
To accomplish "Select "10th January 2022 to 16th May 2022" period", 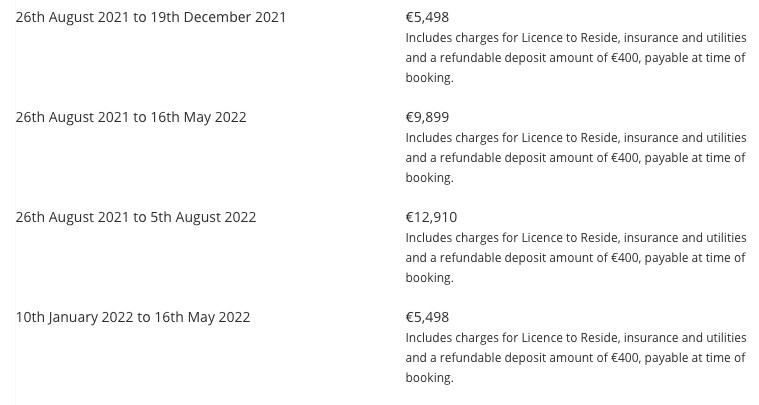I will tap(132, 317).
